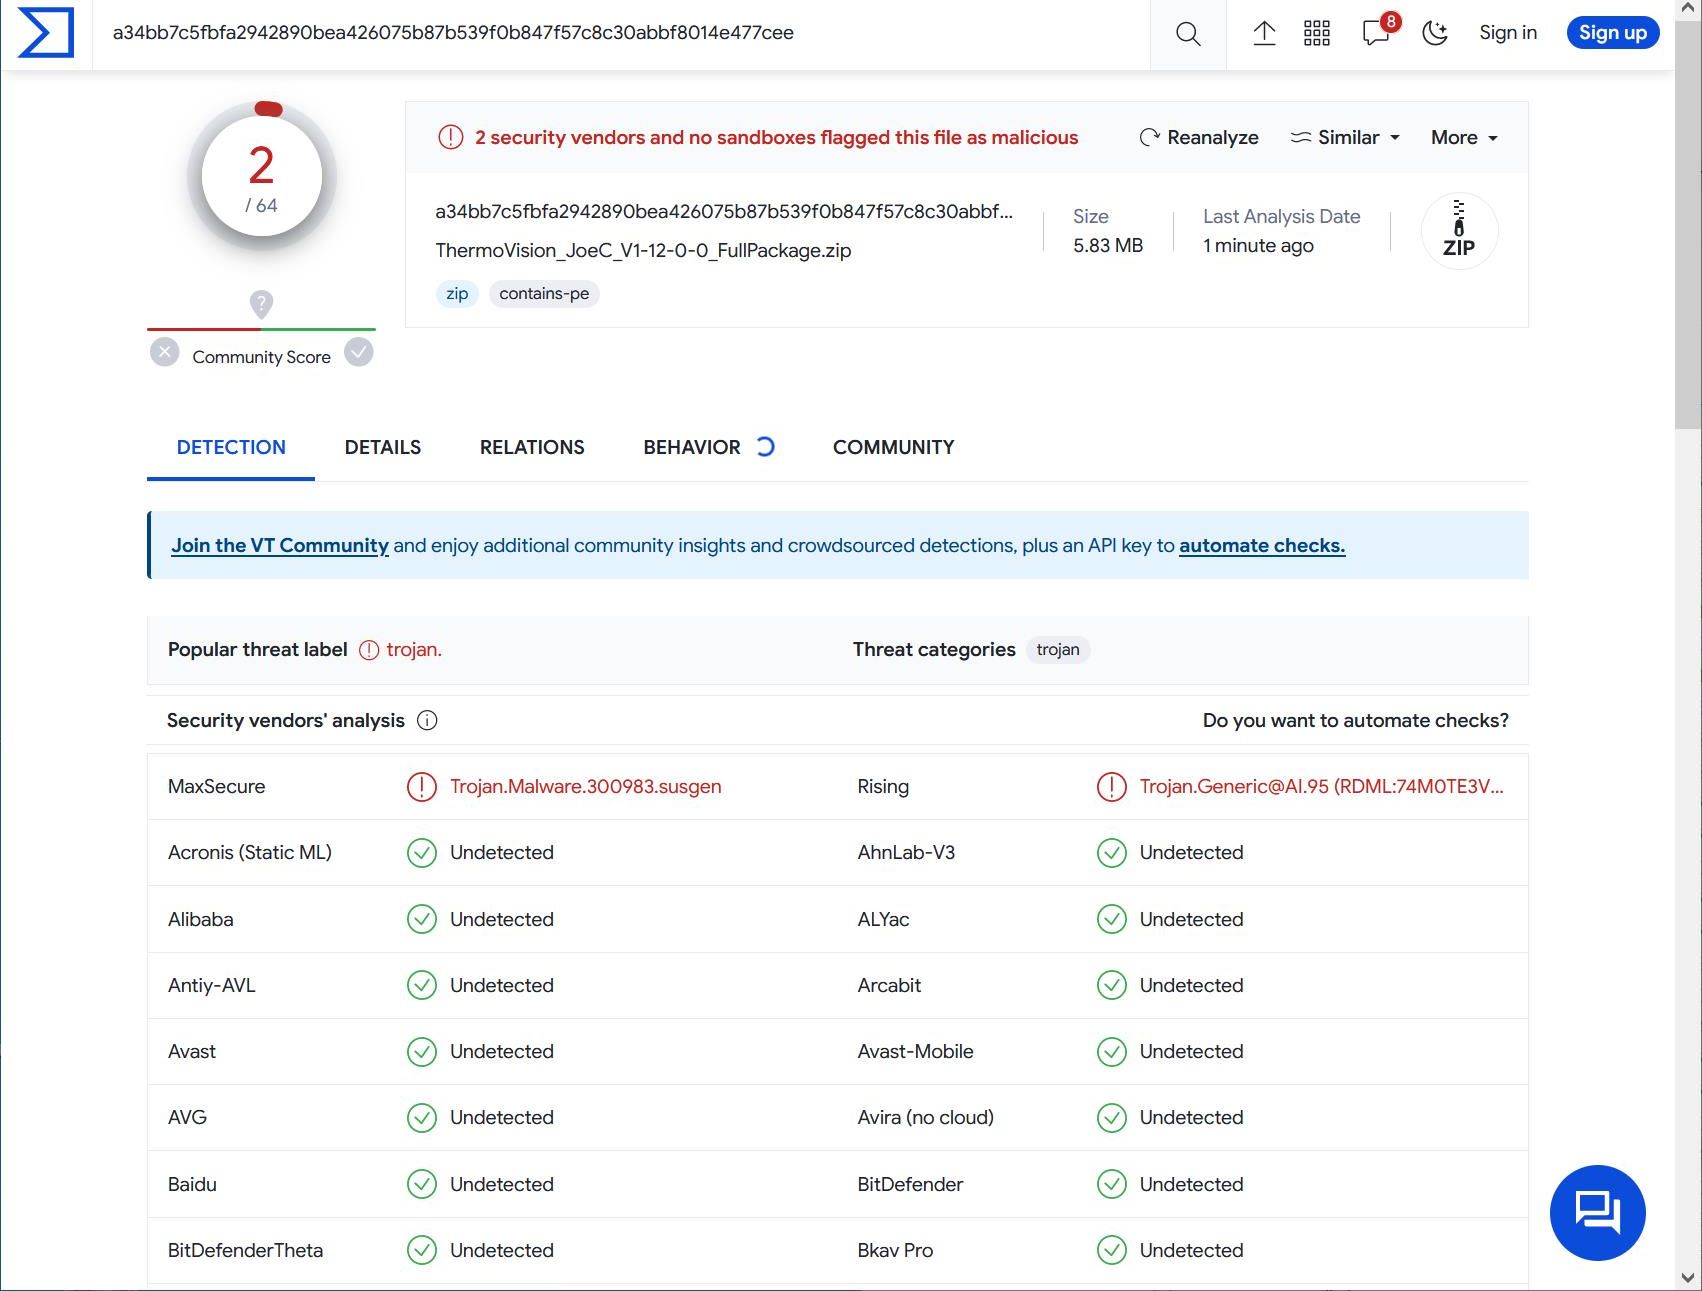Screen dimensions: 1702x1291
Task: Switch to the DETAILS tab
Action: point(382,448)
